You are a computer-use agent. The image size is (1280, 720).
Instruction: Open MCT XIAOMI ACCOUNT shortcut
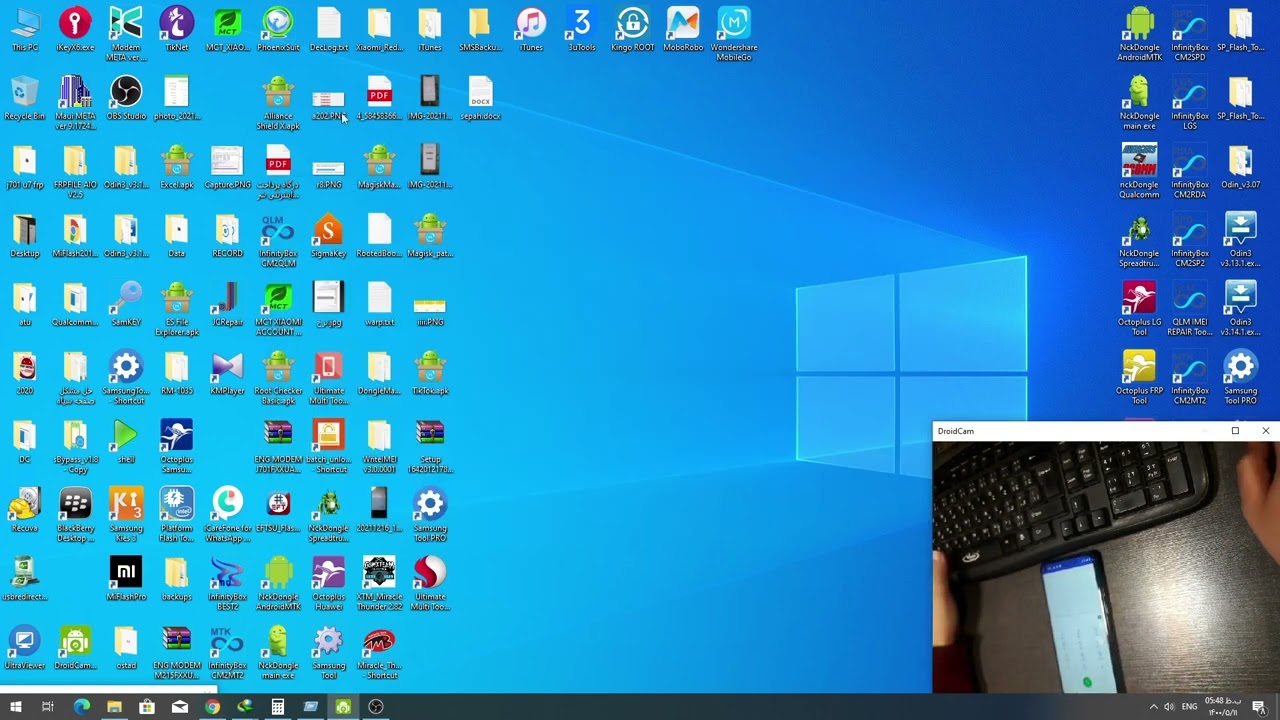click(x=278, y=310)
